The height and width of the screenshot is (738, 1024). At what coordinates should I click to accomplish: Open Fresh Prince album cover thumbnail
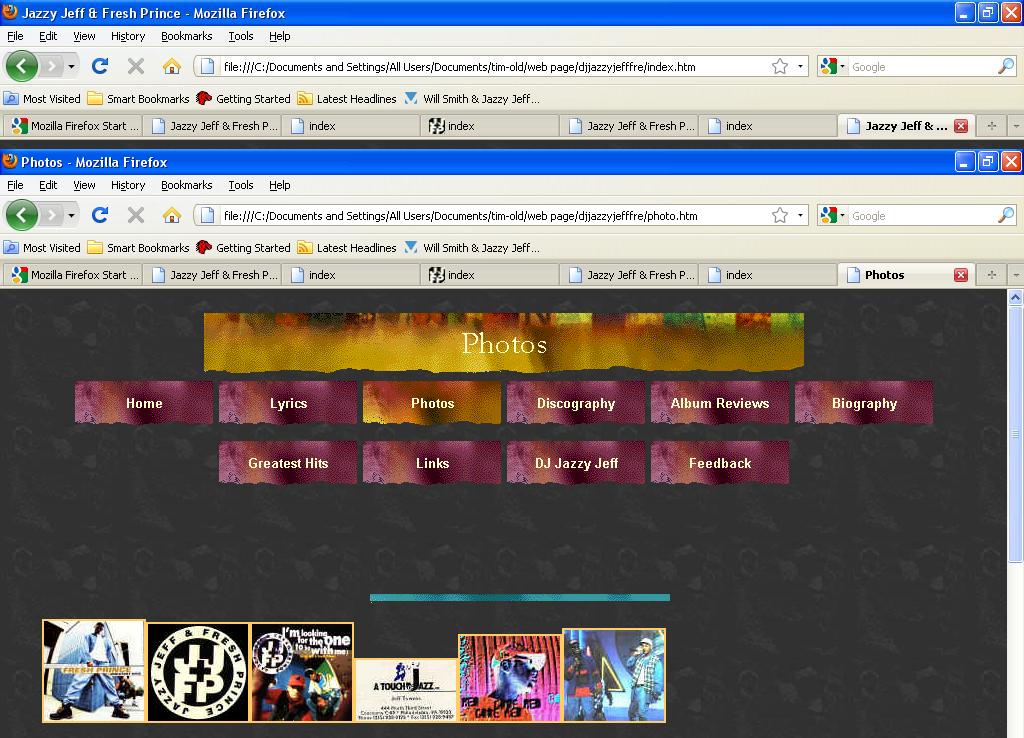click(x=94, y=671)
